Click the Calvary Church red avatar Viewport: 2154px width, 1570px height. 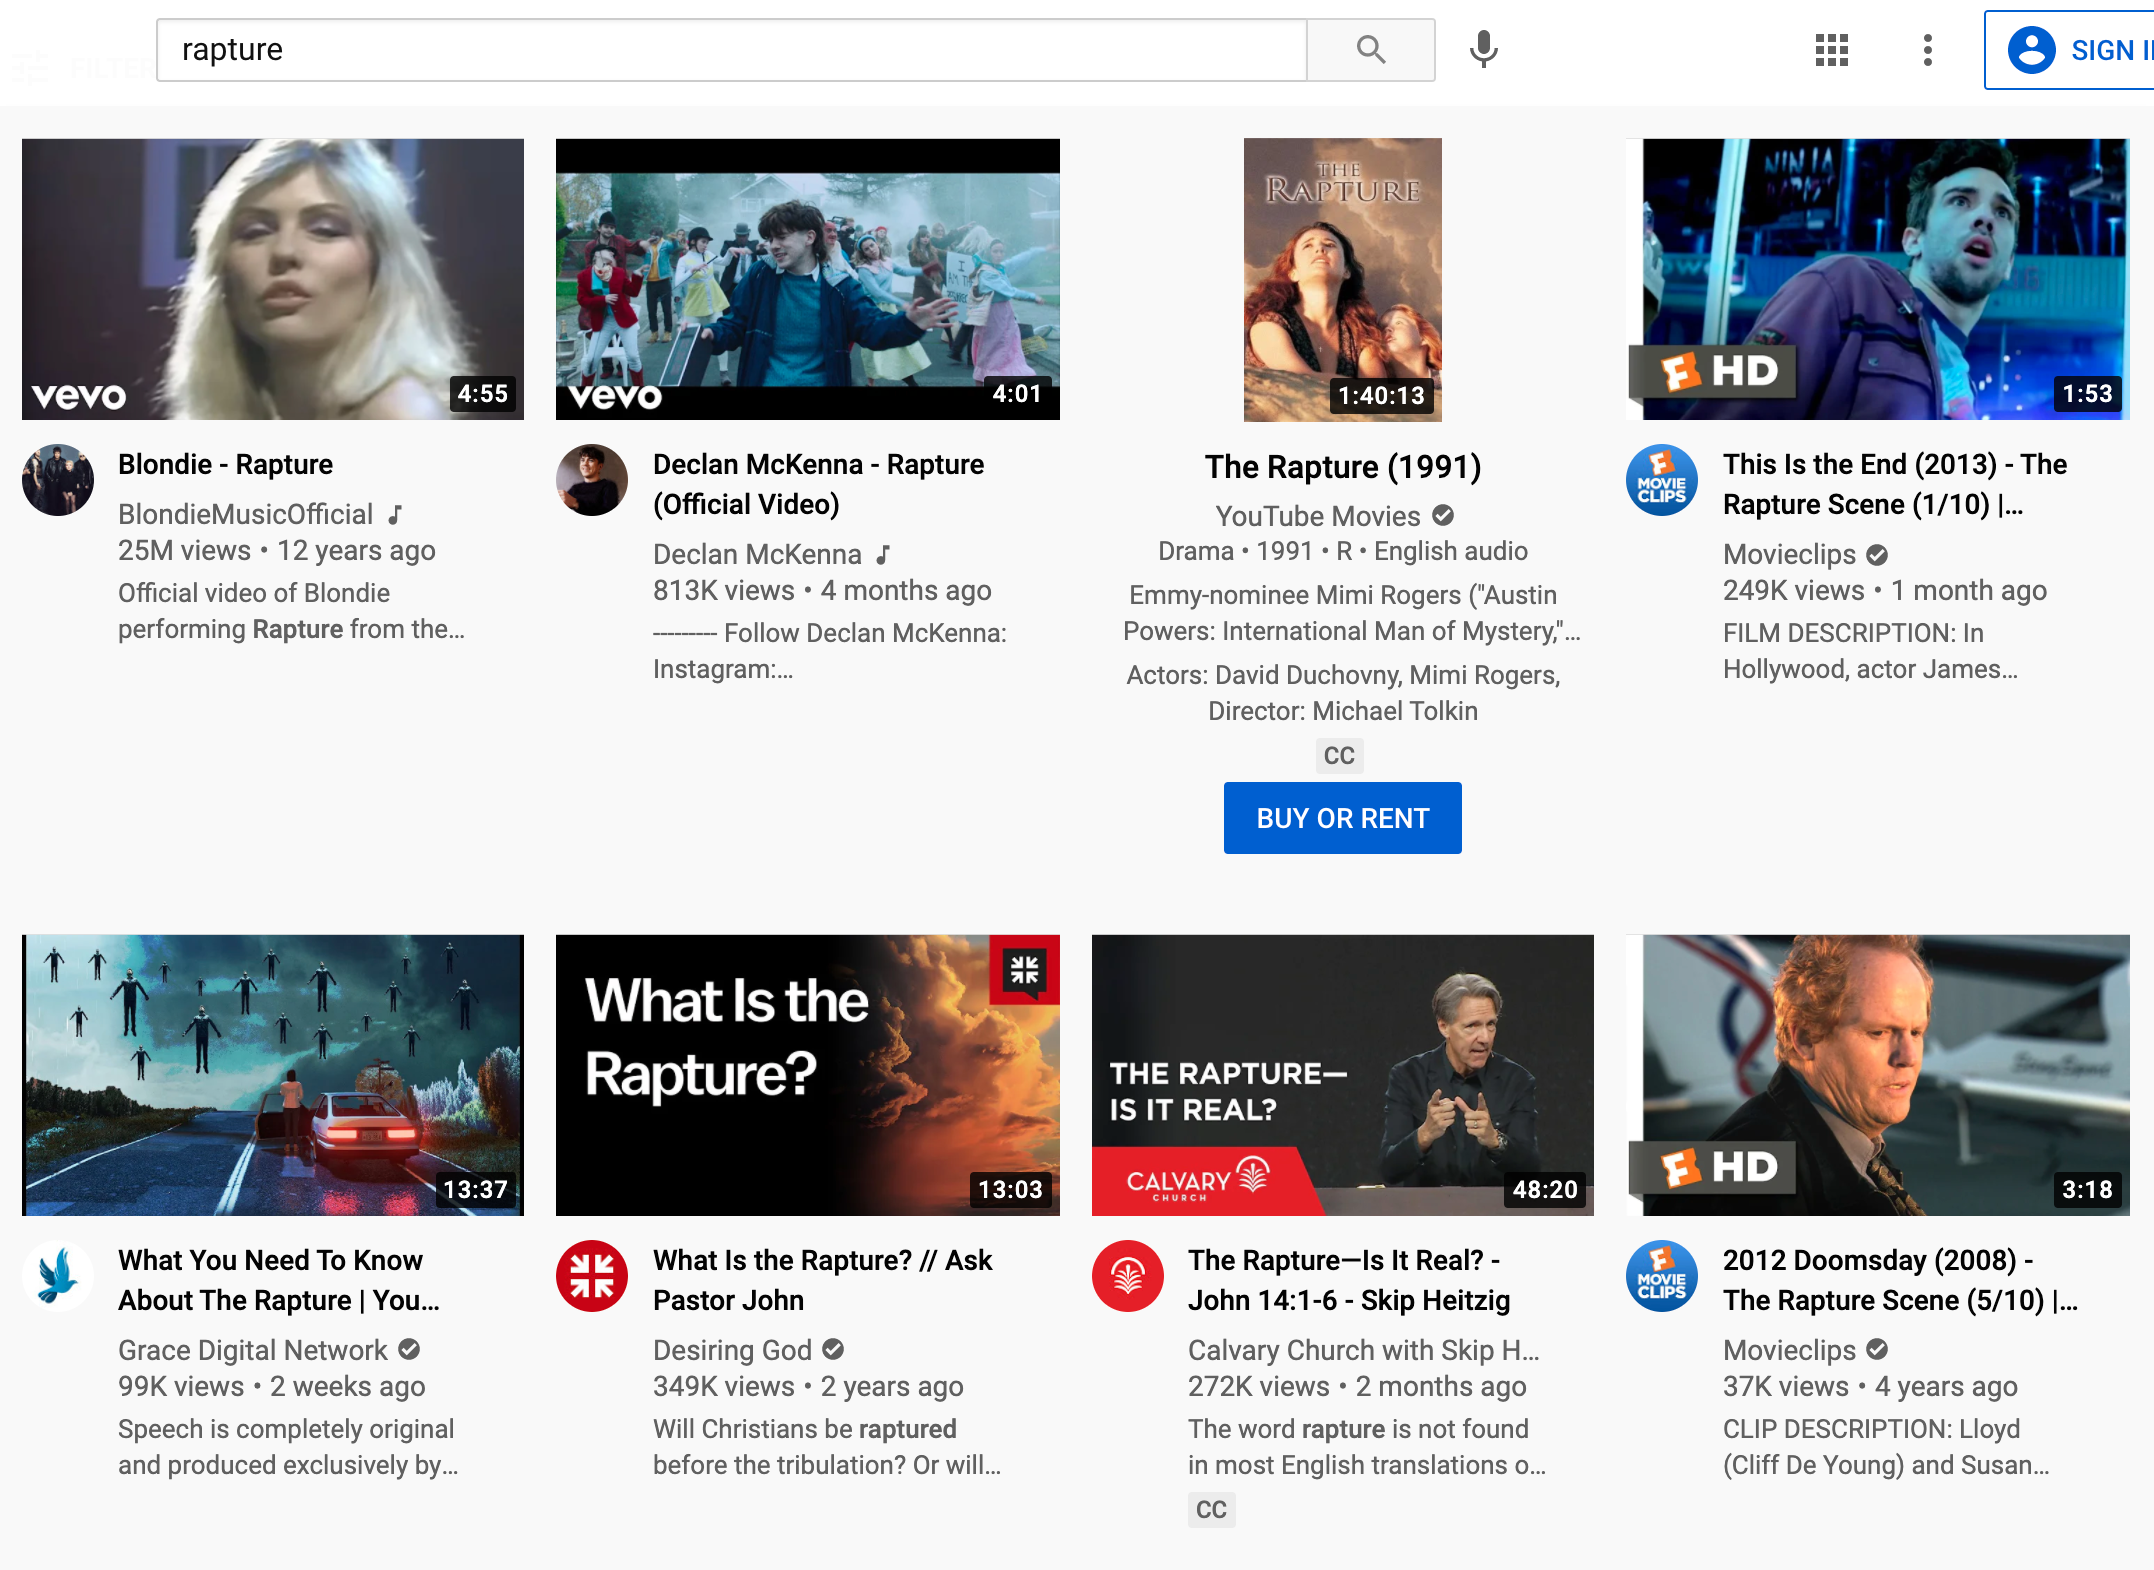pos(1128,1276)
